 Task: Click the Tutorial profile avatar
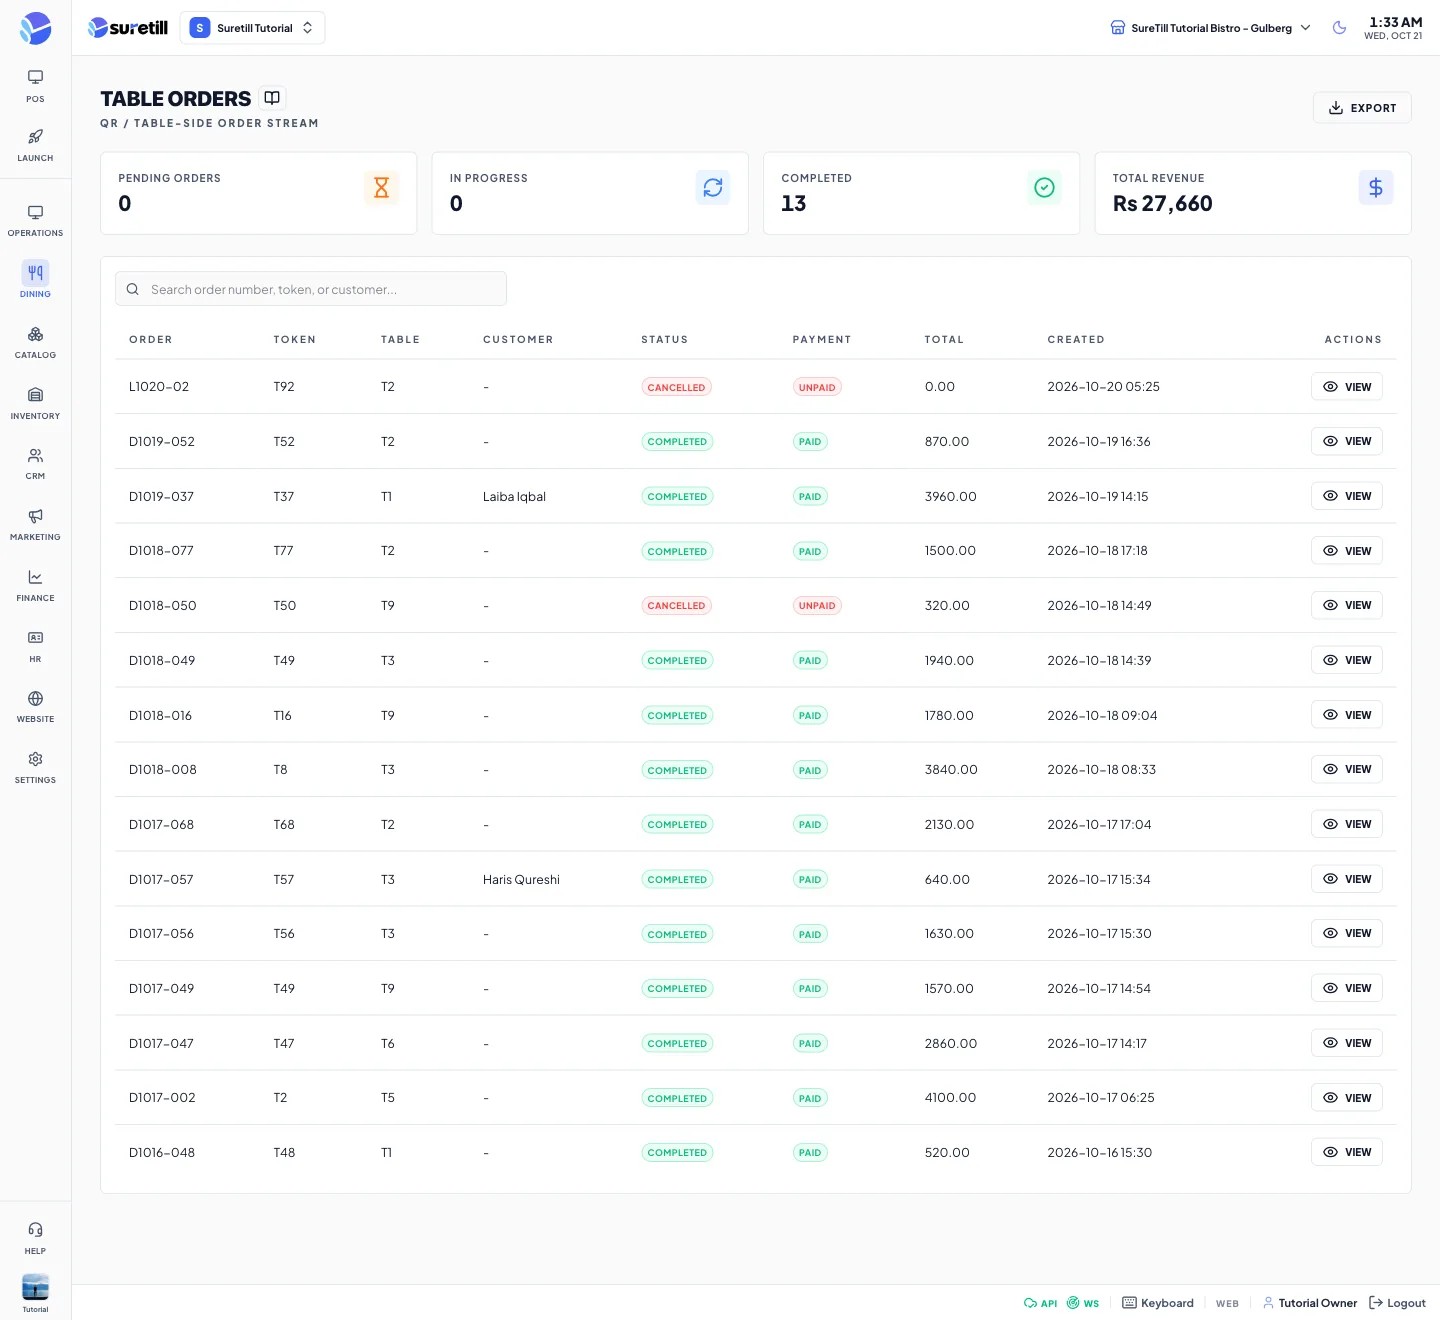(35, 1287)
